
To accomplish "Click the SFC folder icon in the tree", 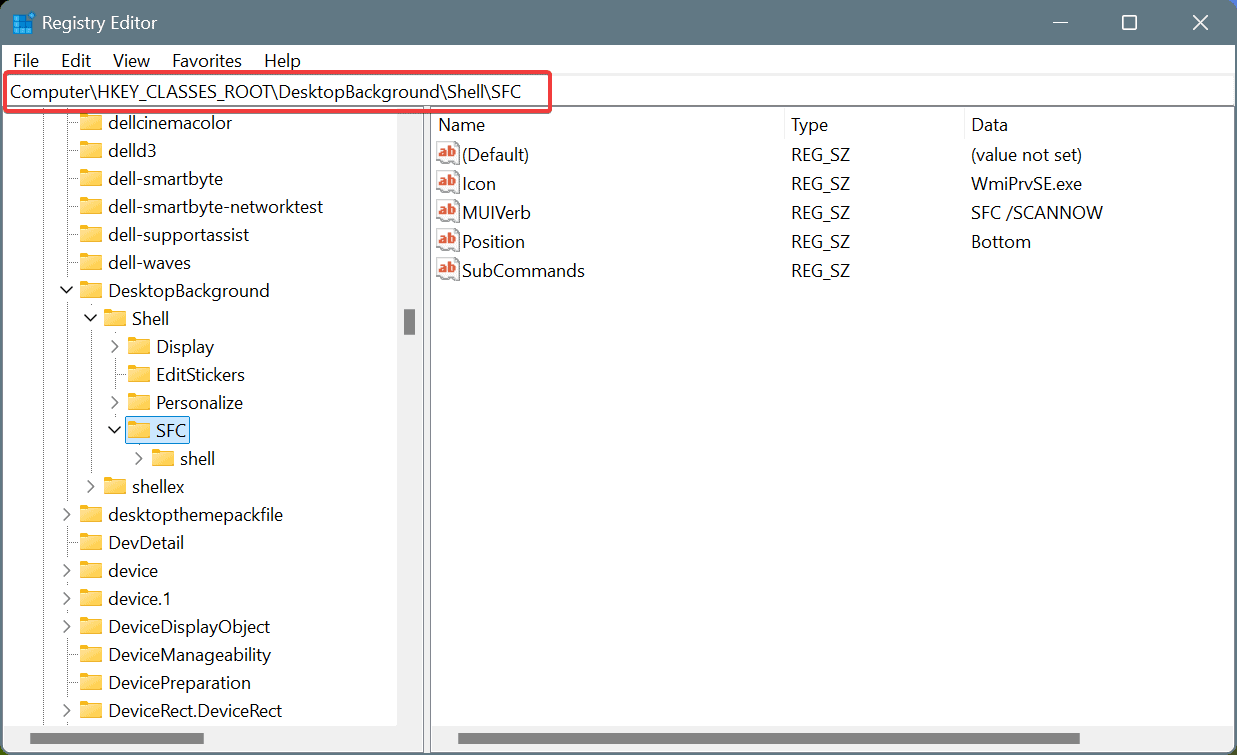I will click(139, 430).
